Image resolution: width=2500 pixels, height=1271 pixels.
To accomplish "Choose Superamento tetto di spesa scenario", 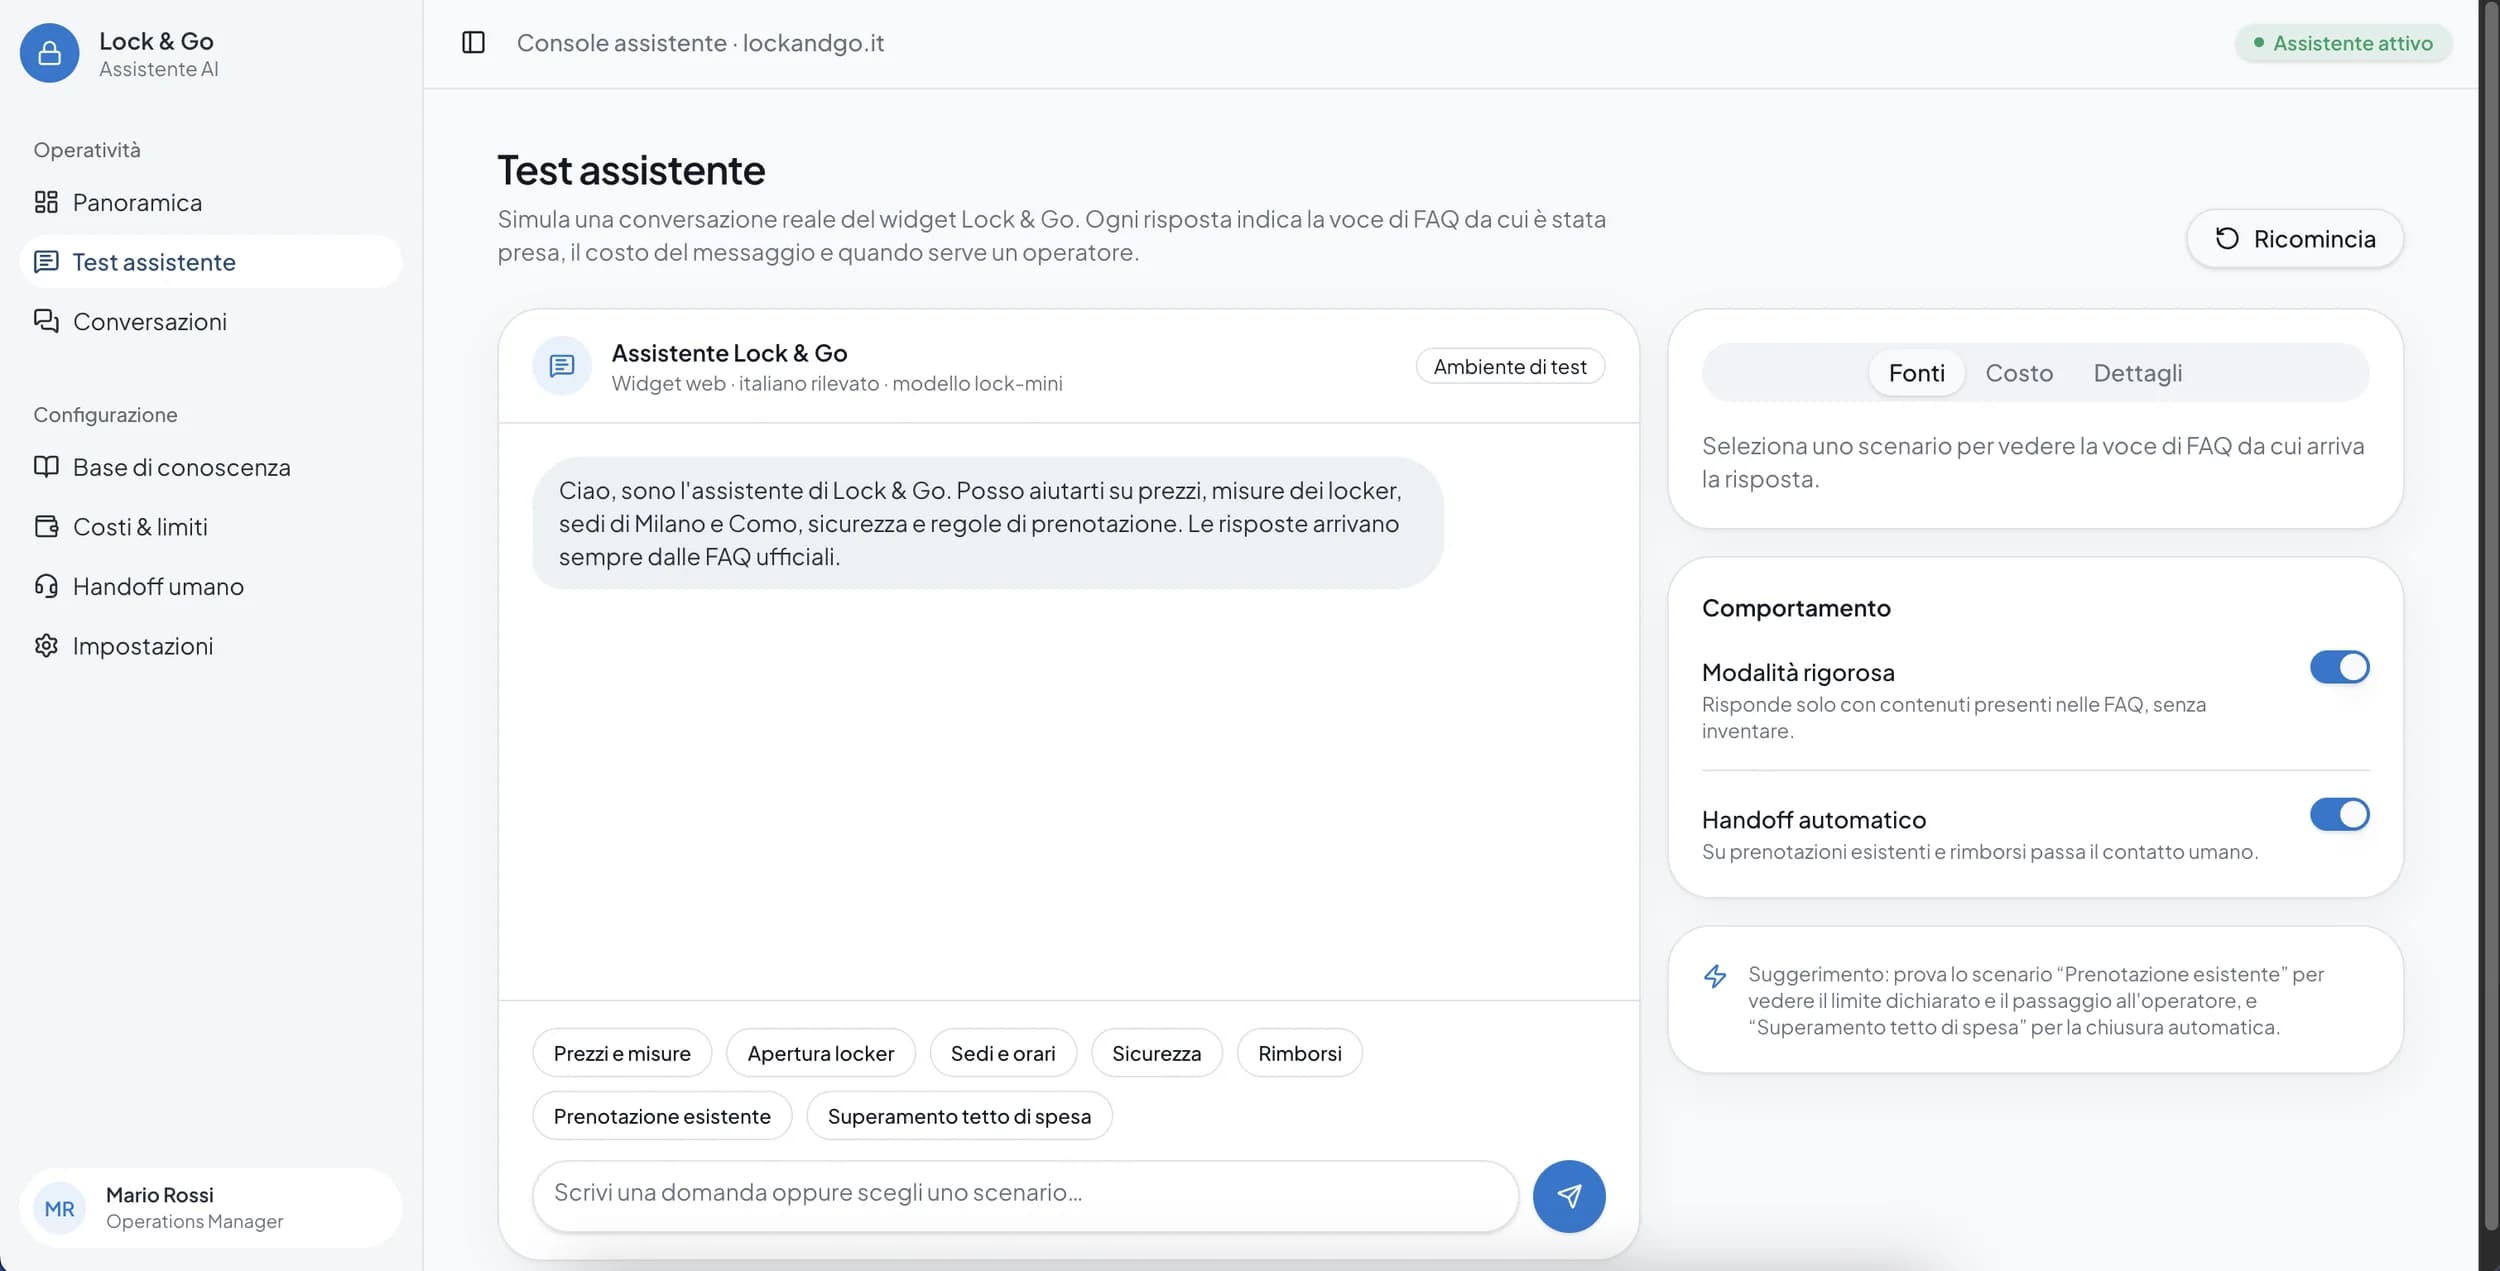I will pyautogui.click(x=959, y=1116).
